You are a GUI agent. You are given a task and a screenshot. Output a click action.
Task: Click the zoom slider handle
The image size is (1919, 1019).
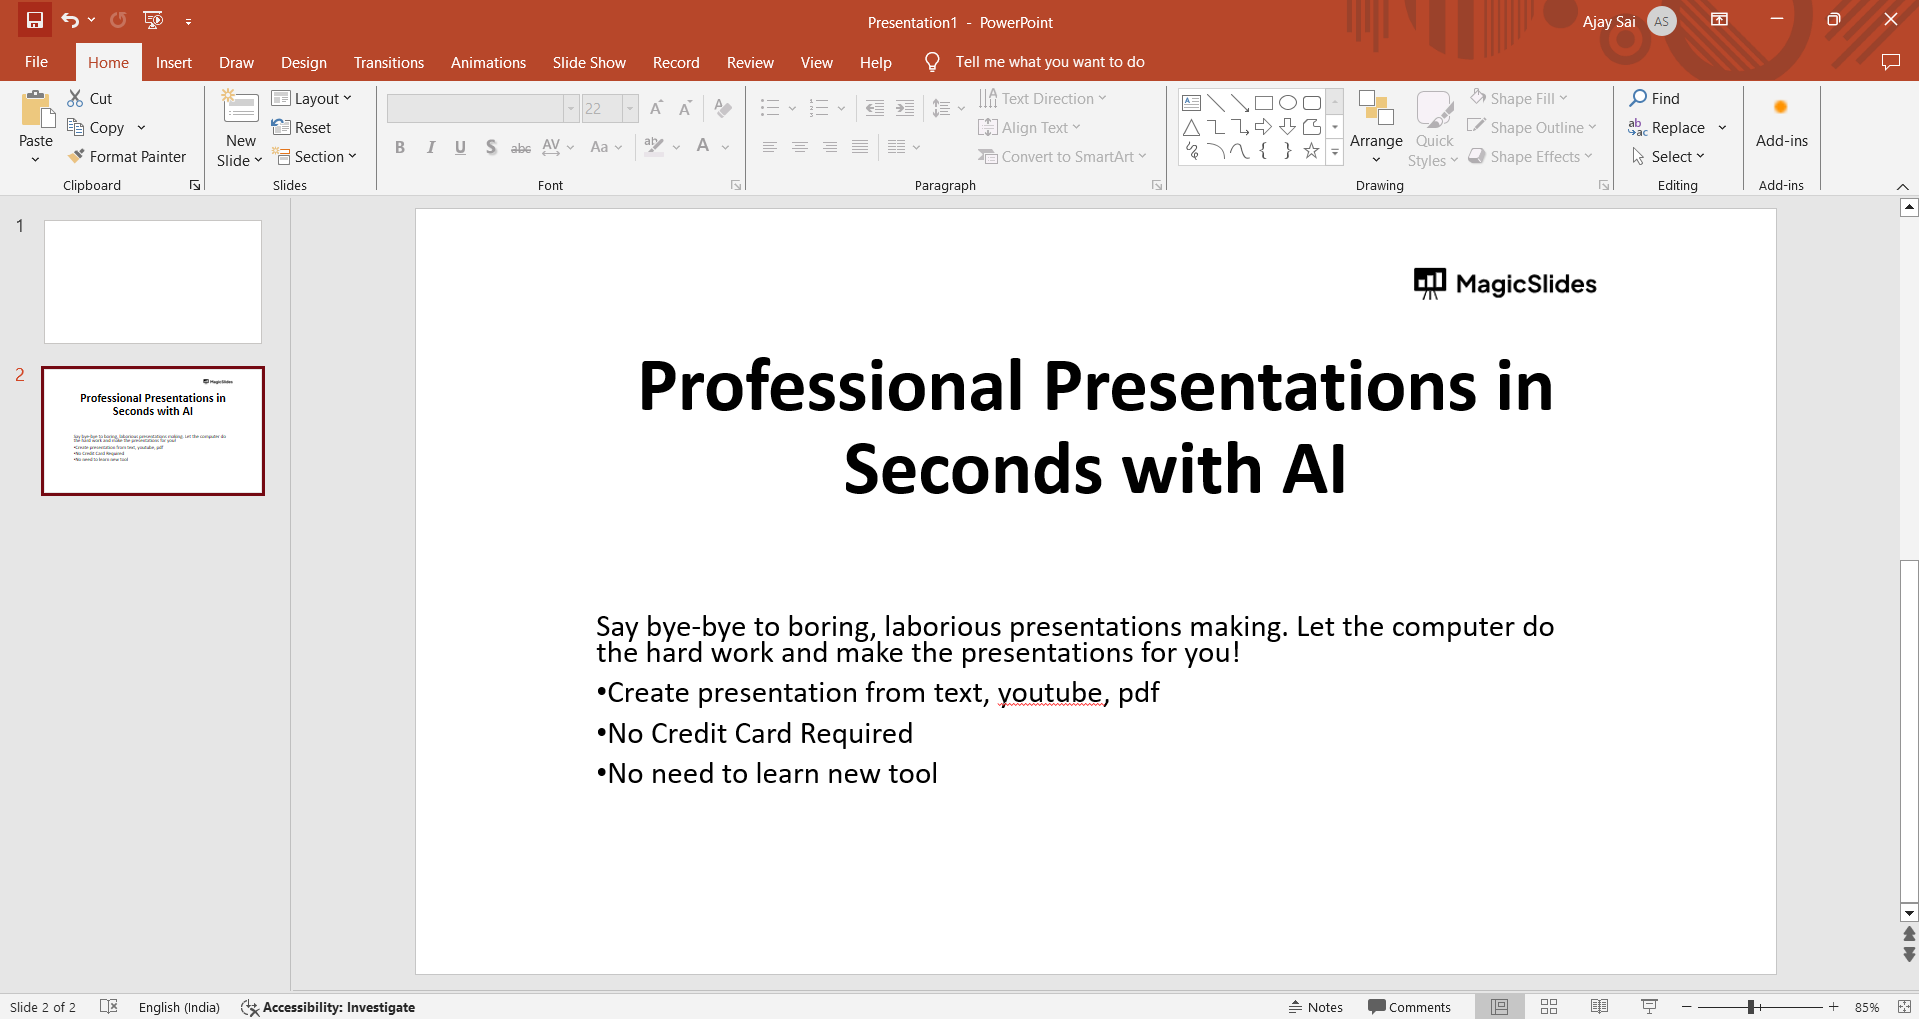(1751, 1007)
